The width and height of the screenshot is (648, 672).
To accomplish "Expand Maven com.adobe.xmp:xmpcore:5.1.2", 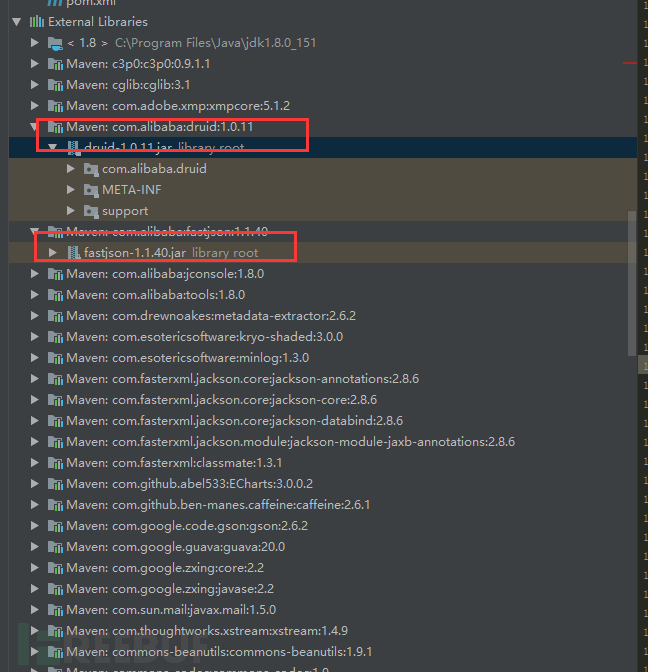I will click(x=35, y=105).
